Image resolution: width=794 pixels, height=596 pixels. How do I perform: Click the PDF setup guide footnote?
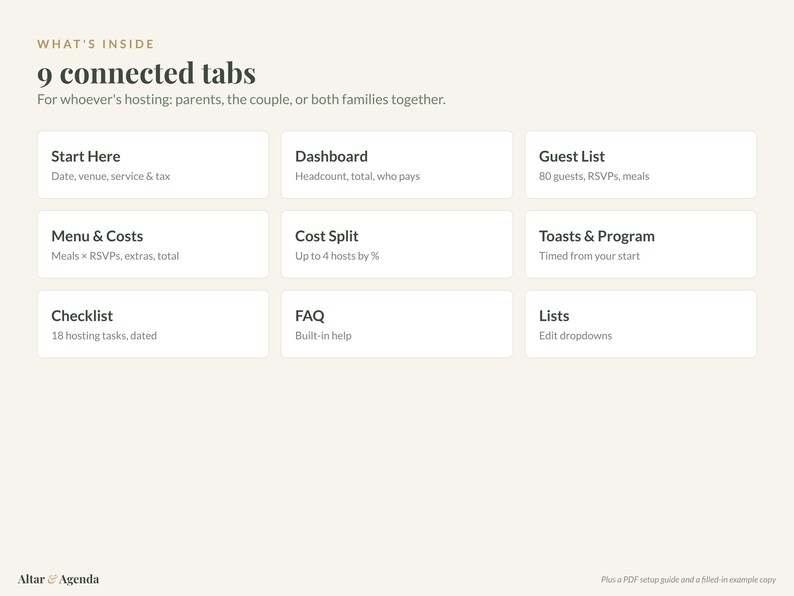click(688, 579)
